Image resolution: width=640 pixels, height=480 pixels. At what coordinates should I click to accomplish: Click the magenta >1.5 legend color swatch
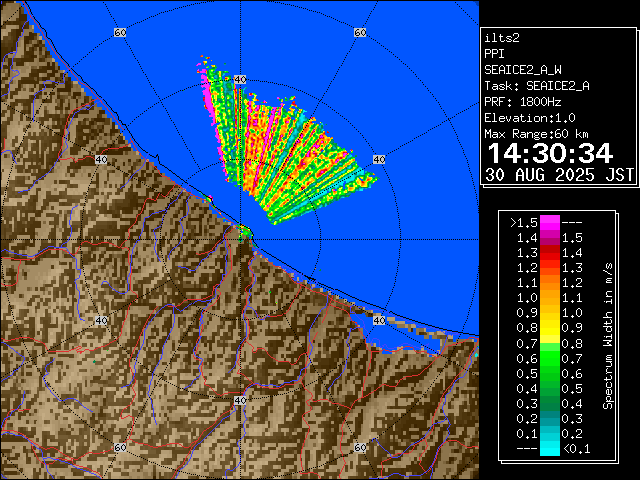[549, 222]
